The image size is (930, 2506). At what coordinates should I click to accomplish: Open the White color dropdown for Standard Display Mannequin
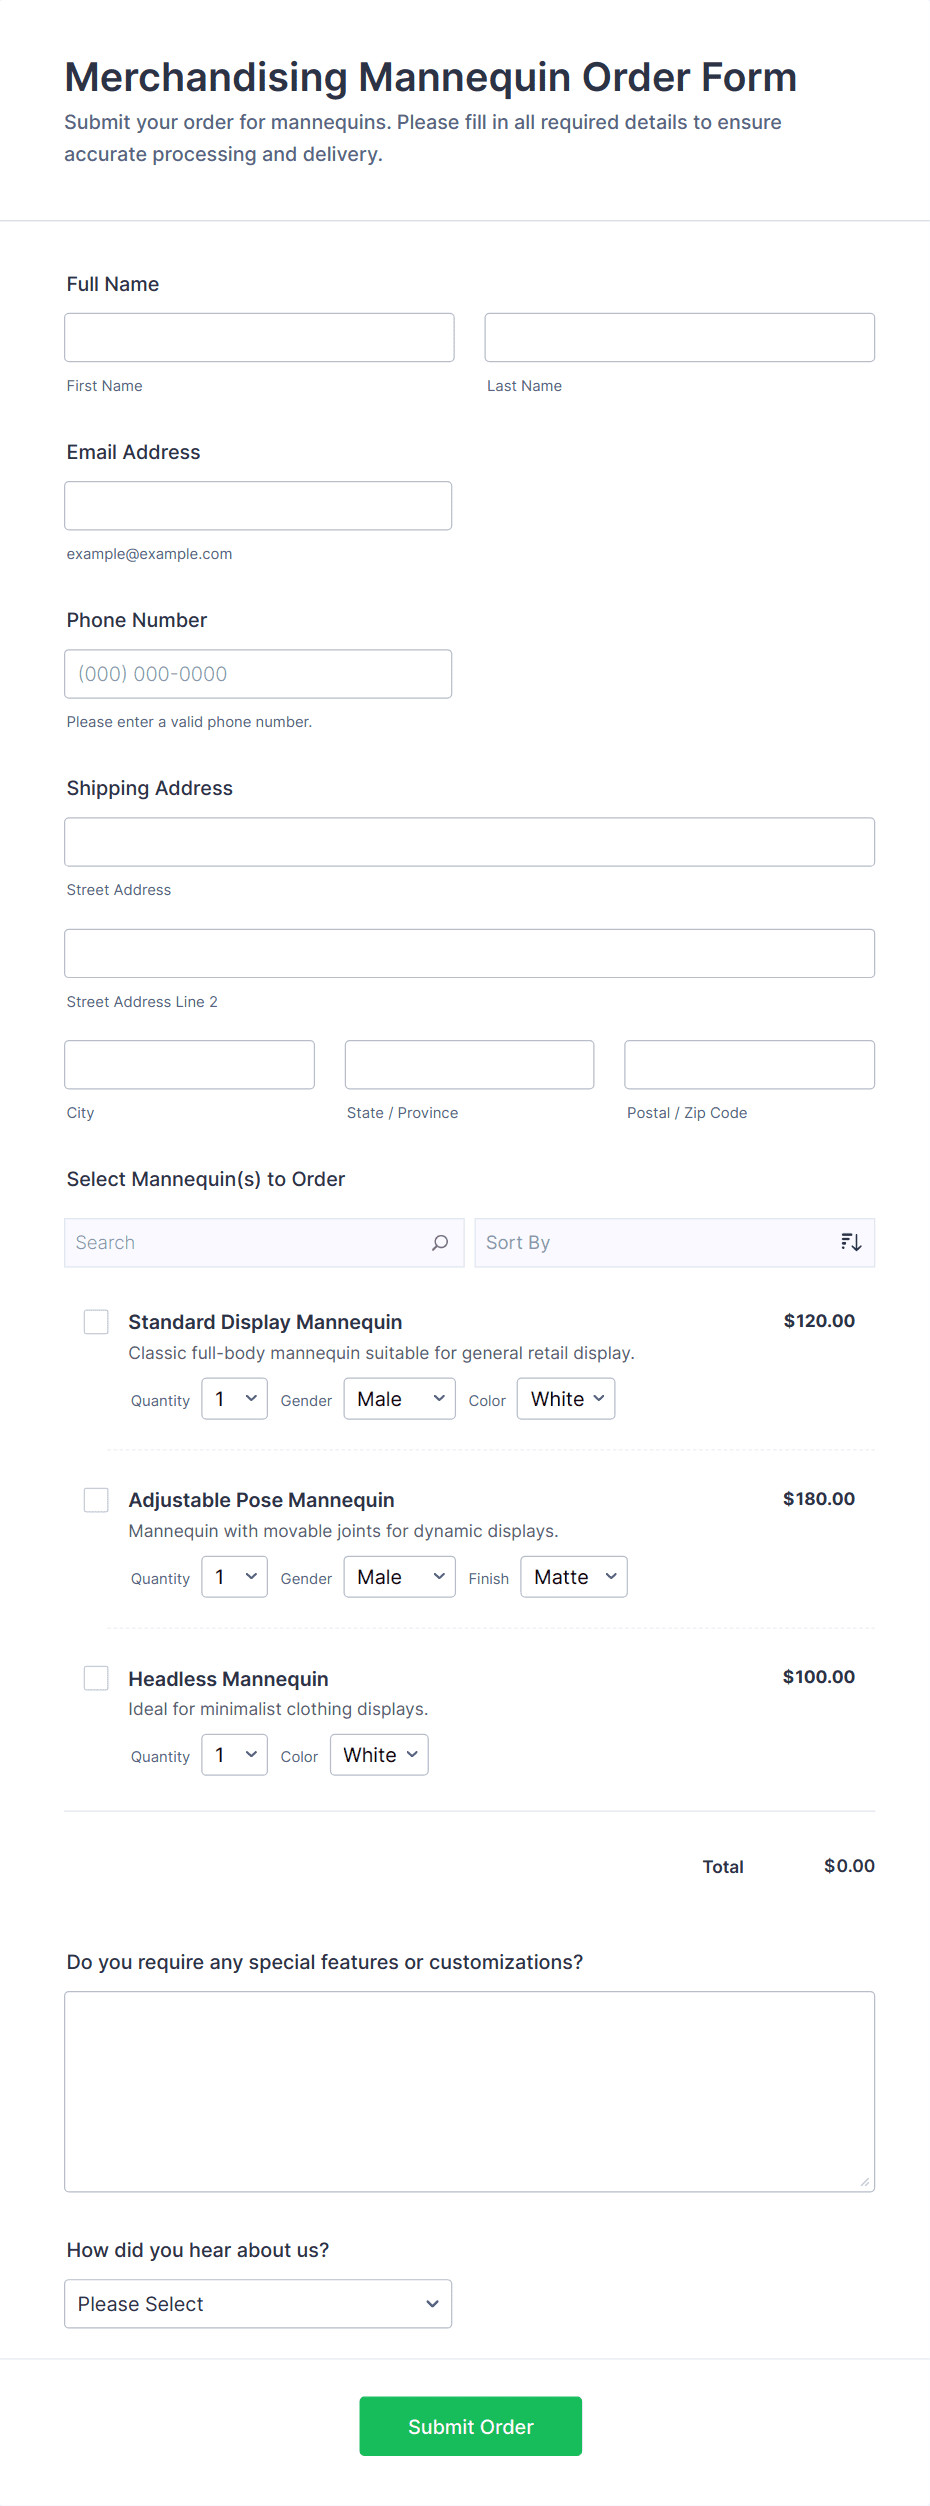[565, 1398]
